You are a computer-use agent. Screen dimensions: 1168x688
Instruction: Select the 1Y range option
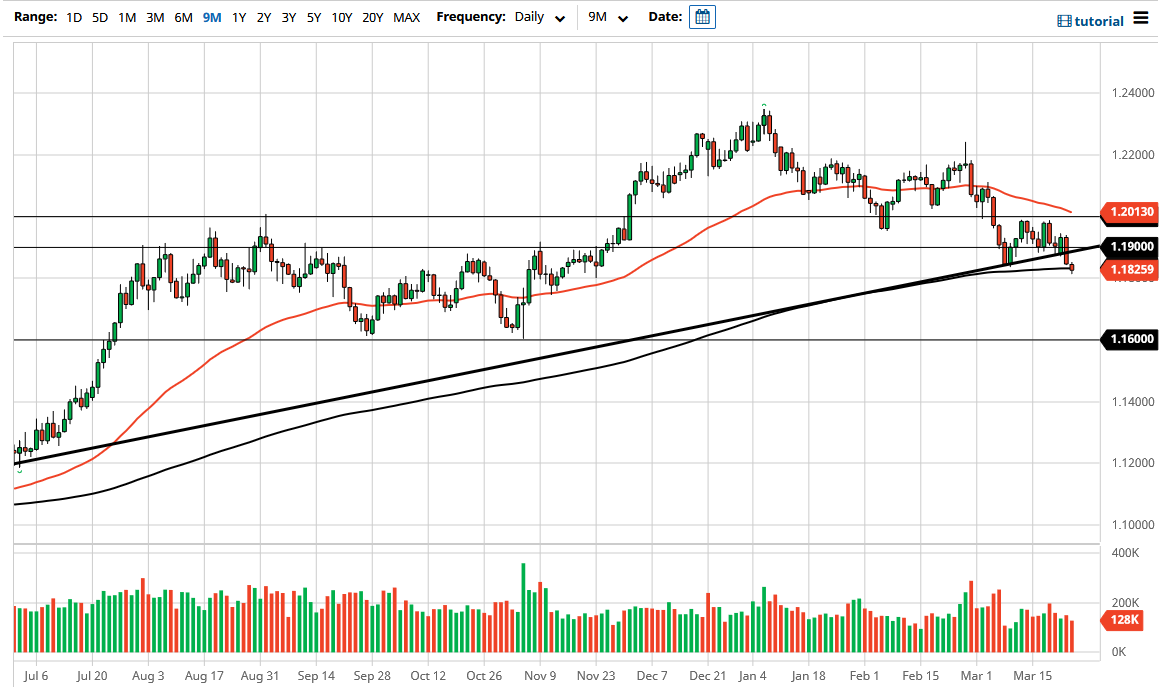(x=238, y=17)
